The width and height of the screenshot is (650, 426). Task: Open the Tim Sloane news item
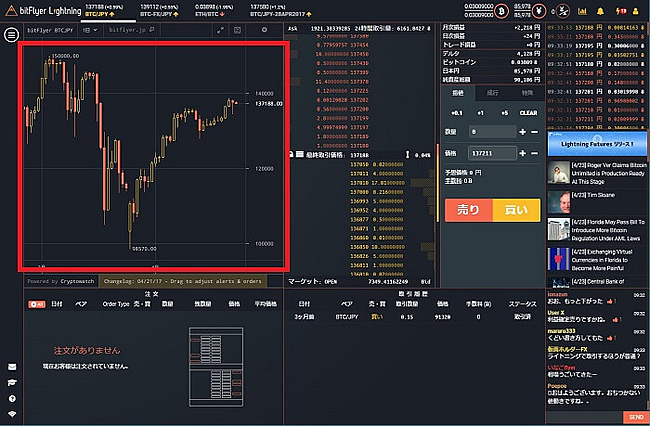tap(597, 202)
